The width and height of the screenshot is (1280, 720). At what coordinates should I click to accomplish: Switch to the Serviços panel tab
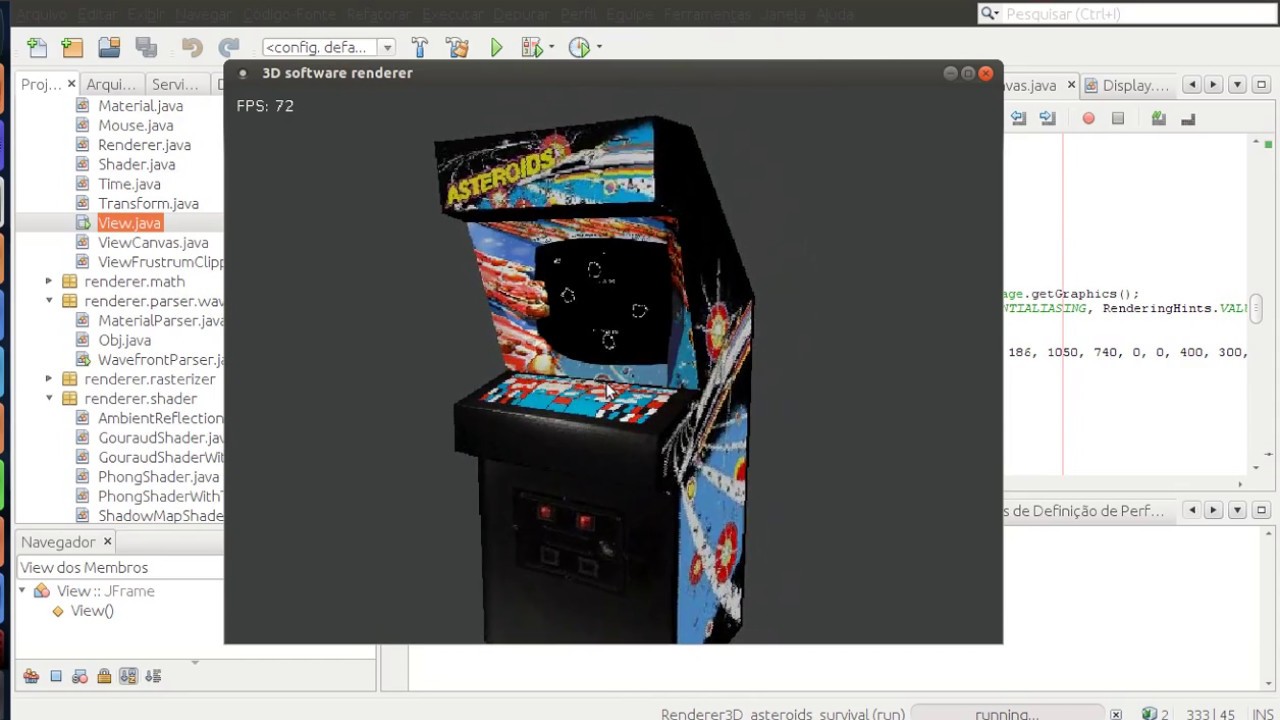coord(175,85)
